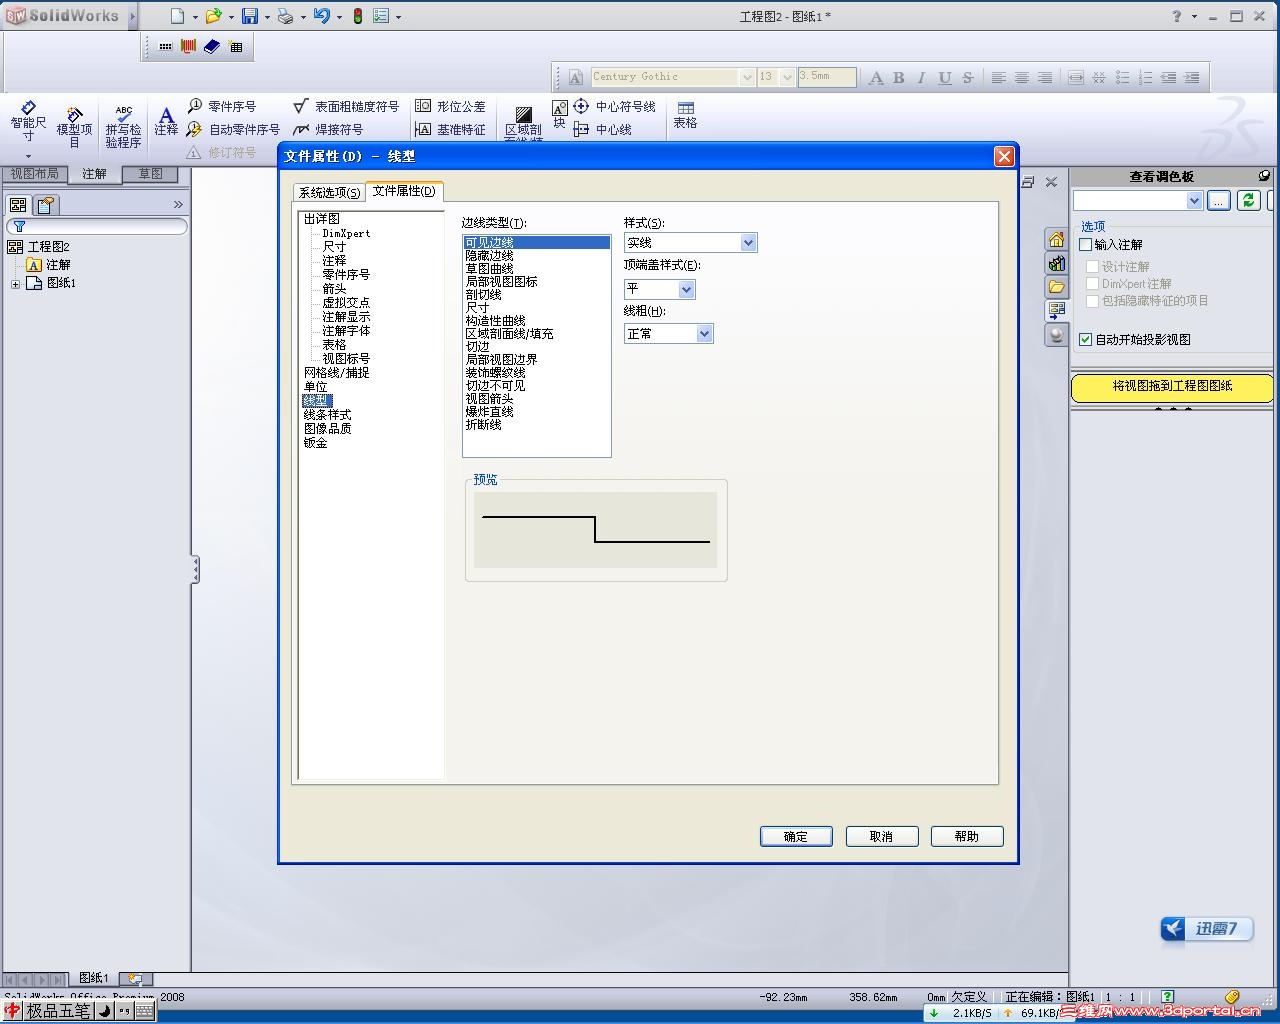Click the red striped icon in the small floating toolbar
1280x1024 pixels.
point(188,46)
